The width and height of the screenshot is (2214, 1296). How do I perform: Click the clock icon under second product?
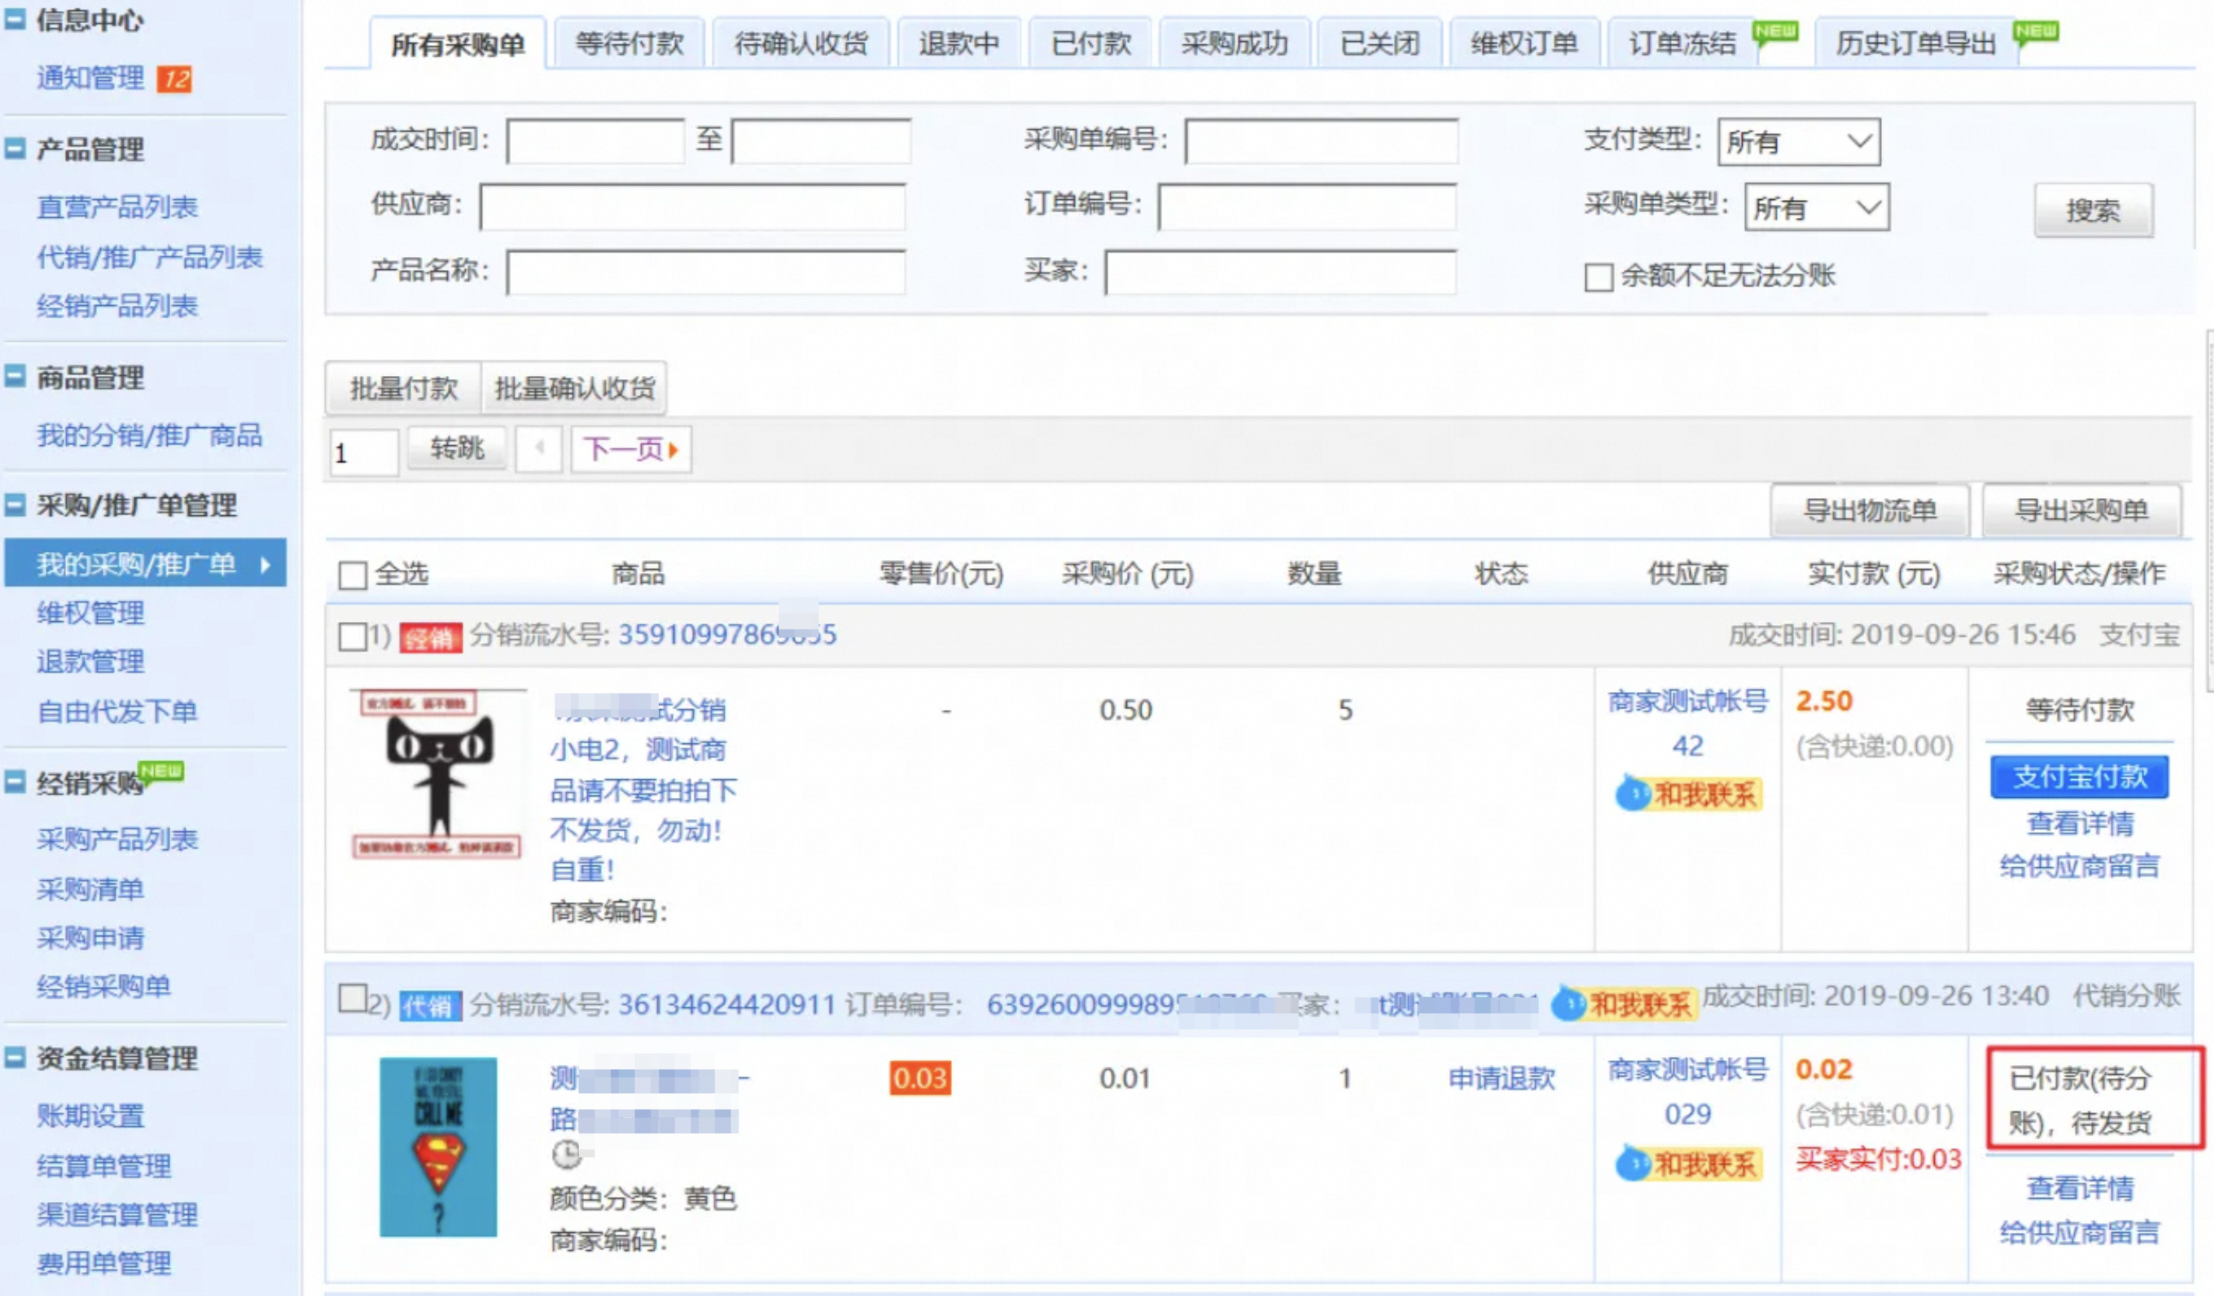pos(566,1155)
